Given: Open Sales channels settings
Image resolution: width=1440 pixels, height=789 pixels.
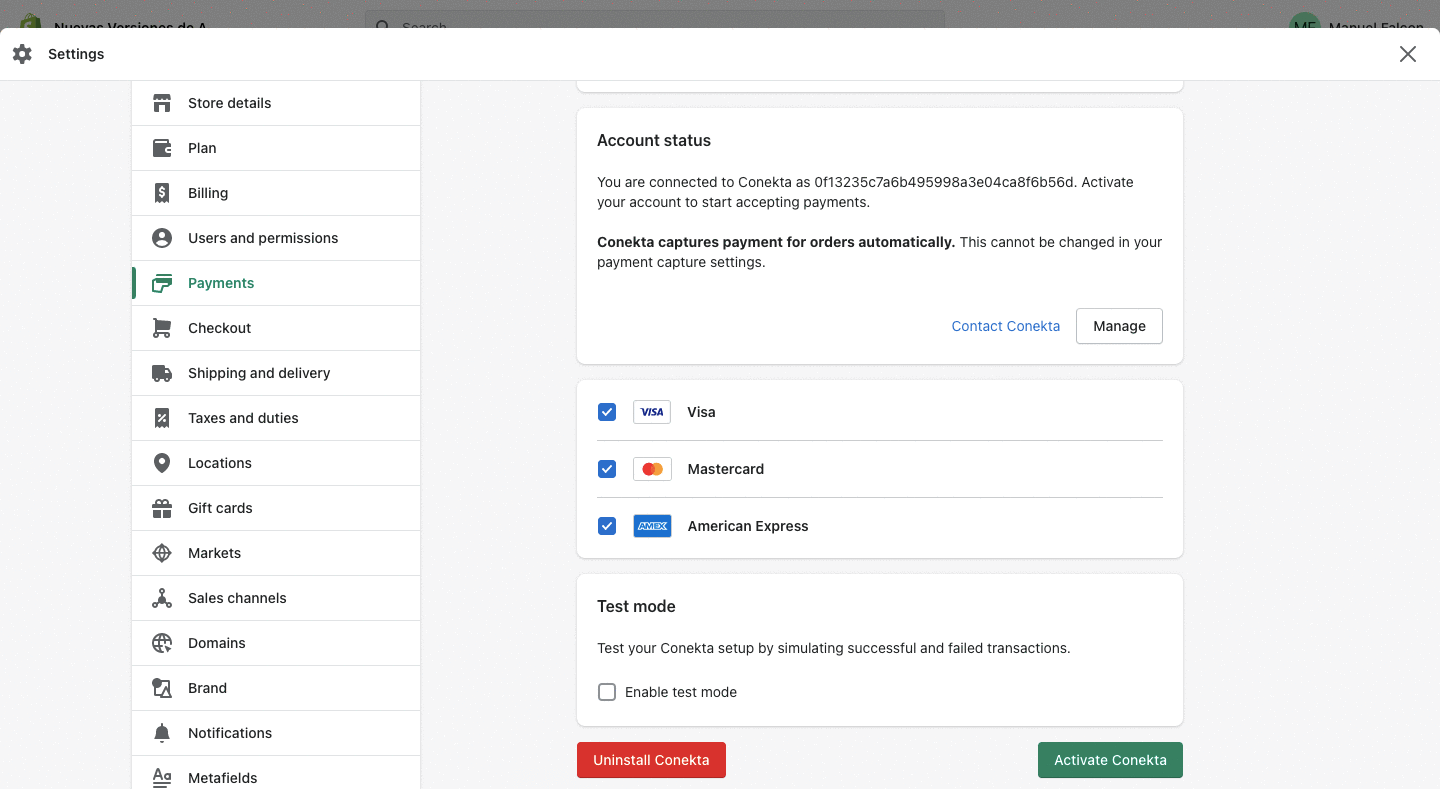Looking at the screenshot, I should [276, 598].
